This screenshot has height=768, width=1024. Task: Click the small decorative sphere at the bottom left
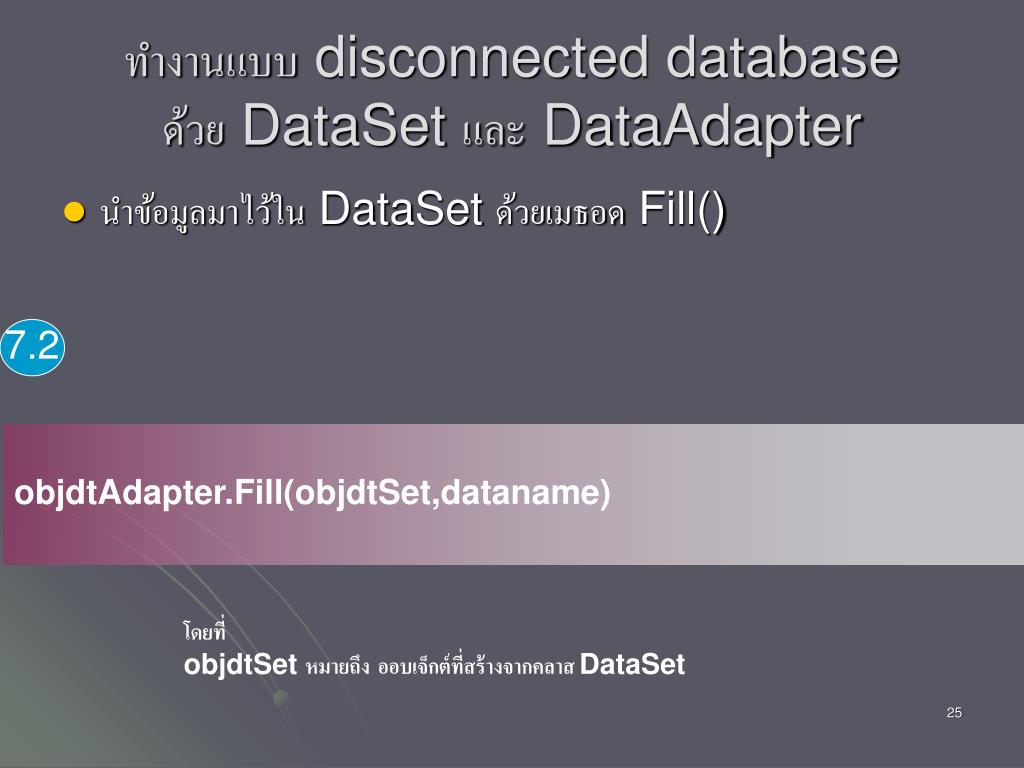click(x=281, y=698)
